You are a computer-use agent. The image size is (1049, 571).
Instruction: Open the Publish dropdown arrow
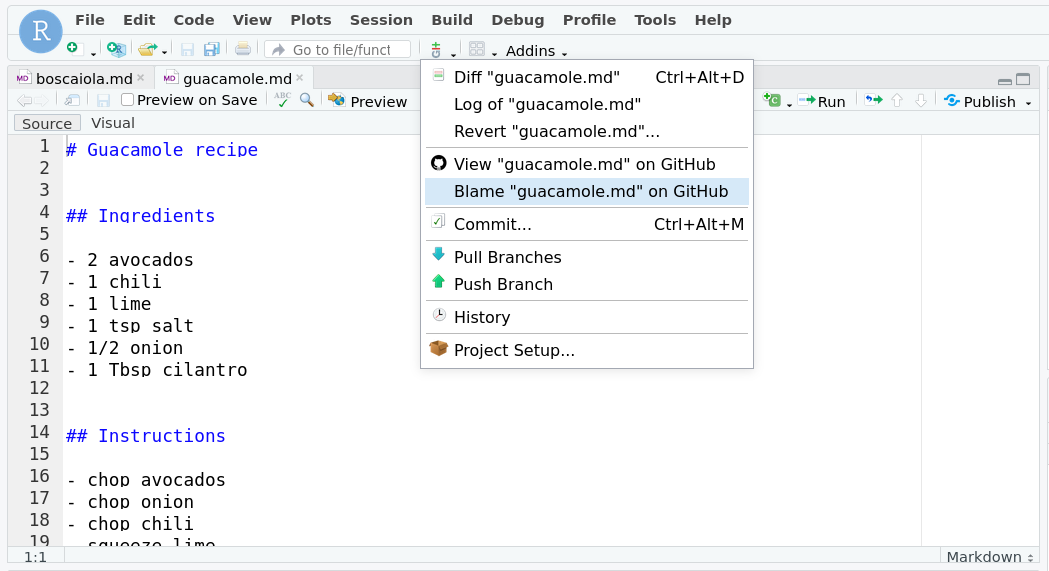click(1028, 102)
